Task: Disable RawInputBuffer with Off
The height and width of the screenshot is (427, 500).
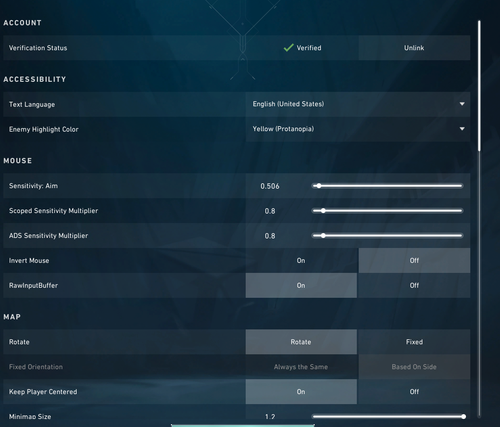Action: tap(414, 285)
